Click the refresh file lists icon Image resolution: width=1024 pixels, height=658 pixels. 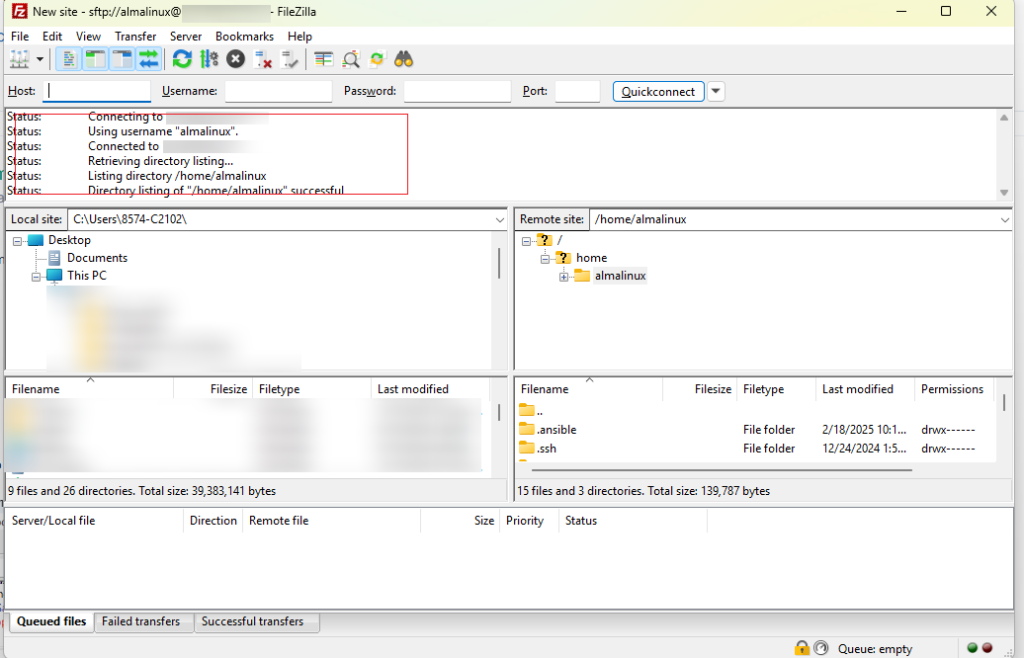click(x=182, y=59)
